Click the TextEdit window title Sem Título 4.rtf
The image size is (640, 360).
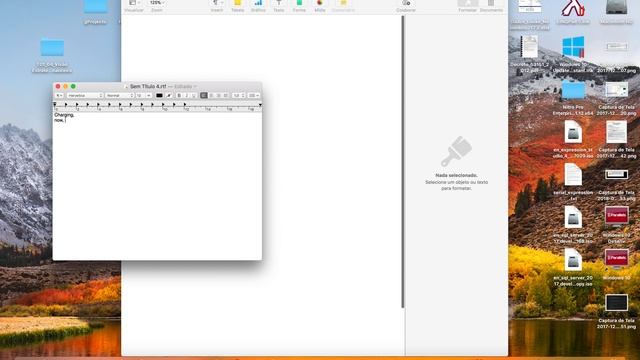tap(148, 87)
